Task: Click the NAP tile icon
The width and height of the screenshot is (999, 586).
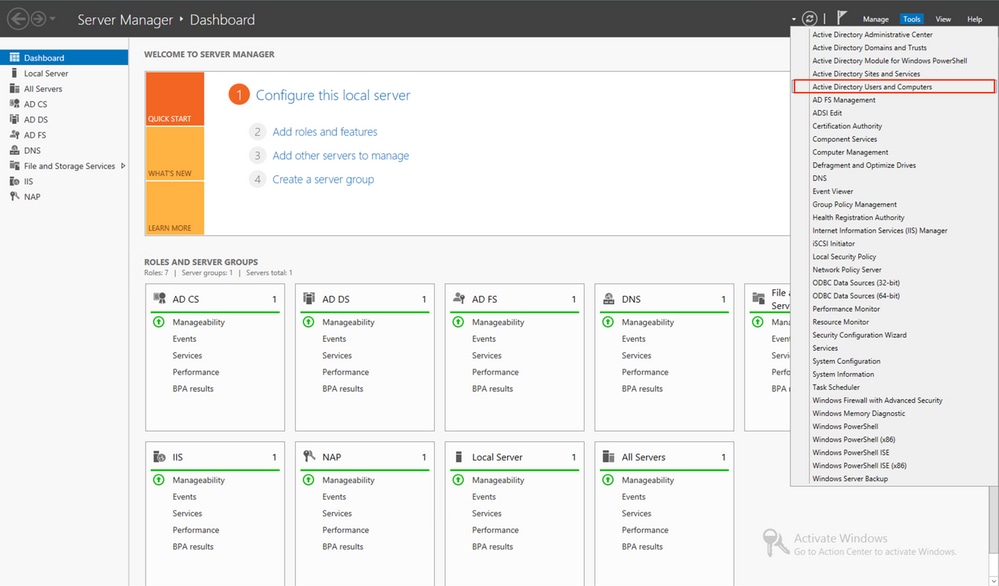Action: tap(309, 455)
